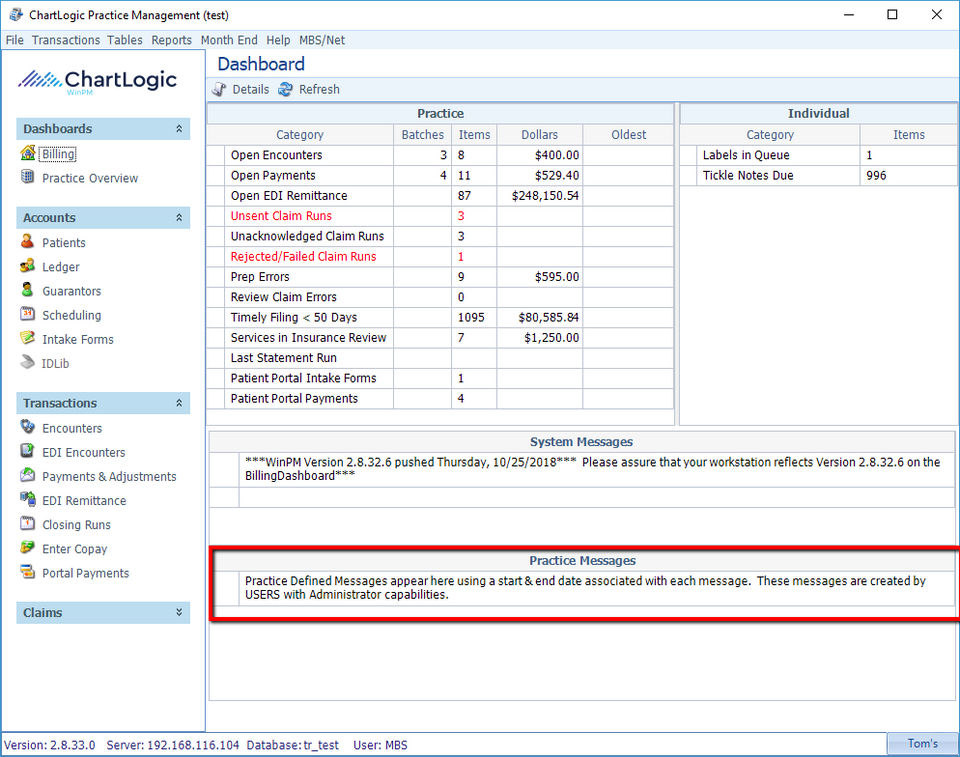Click the ChartLogic app icon in title bar
The height and width of the screenshot is (757, 960).
coord(15,15)
